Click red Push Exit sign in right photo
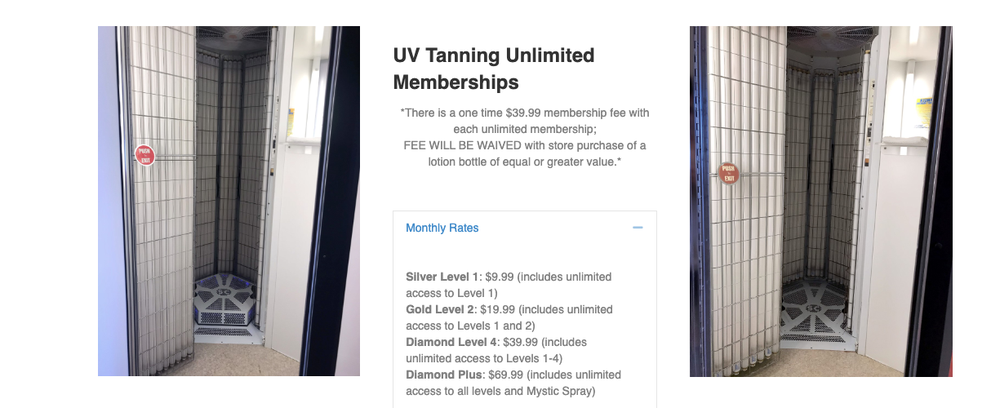The image size is (1000, 408). click(x=729, y=173)
